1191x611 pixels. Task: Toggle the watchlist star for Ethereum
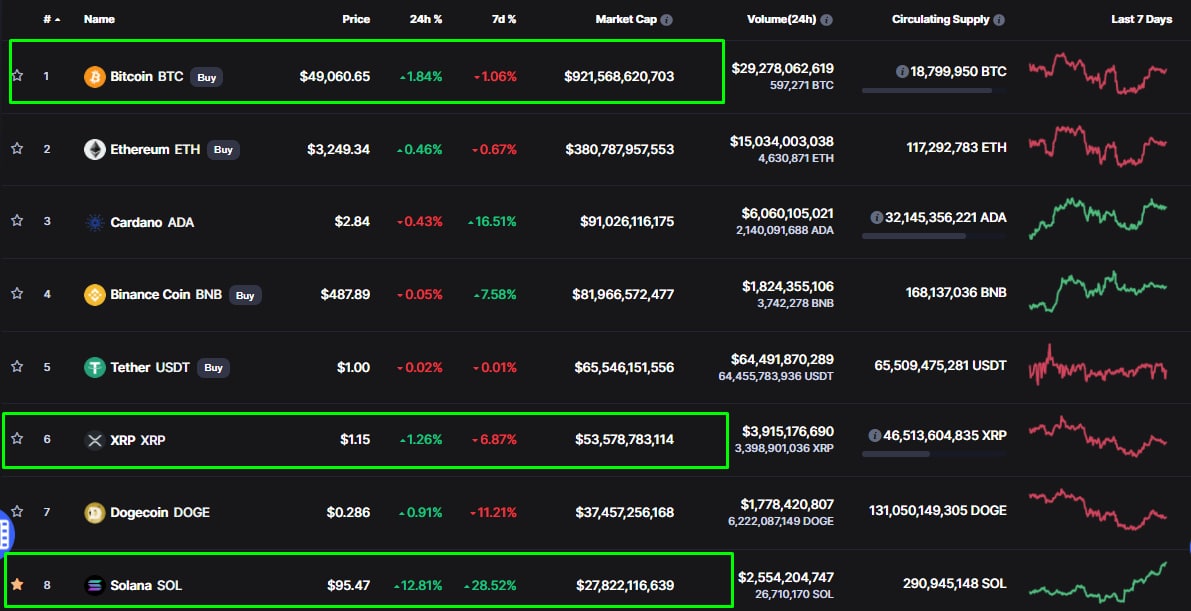(x=17, y=149)
